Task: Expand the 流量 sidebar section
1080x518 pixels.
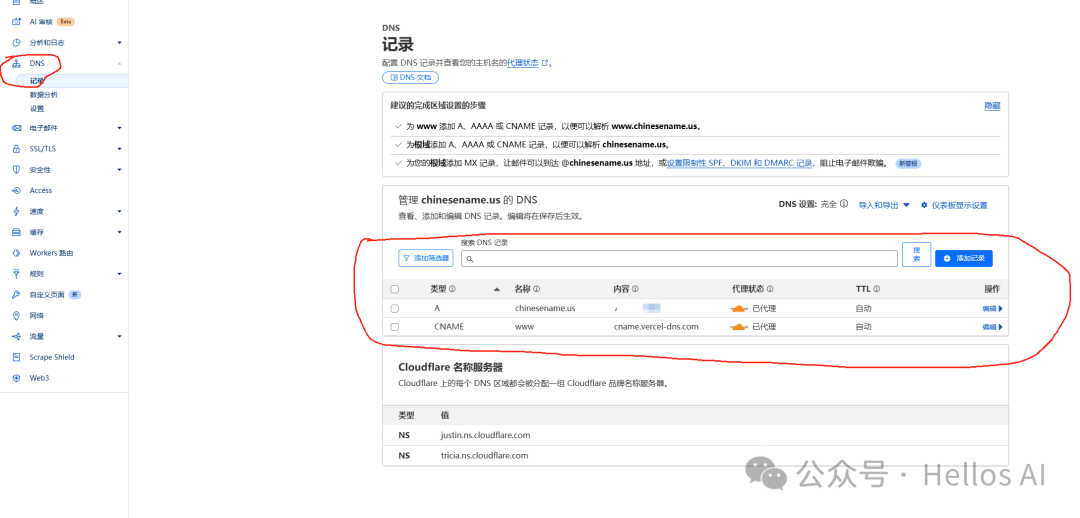Action: (x=119, y=336)
